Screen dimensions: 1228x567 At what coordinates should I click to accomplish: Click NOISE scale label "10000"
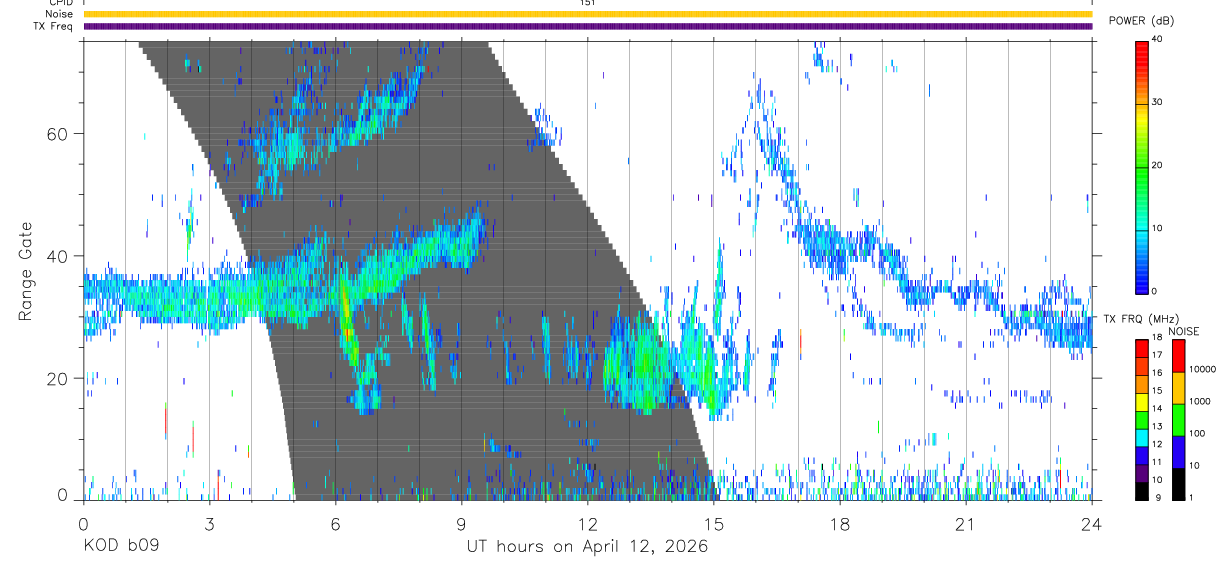click(x=1201, y=370)
